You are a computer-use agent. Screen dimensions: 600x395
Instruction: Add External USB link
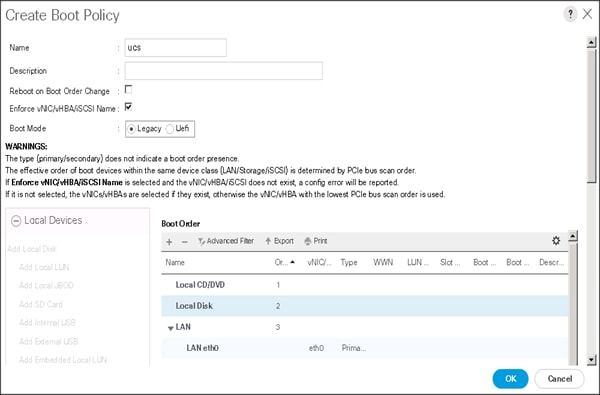pos(48,341)
